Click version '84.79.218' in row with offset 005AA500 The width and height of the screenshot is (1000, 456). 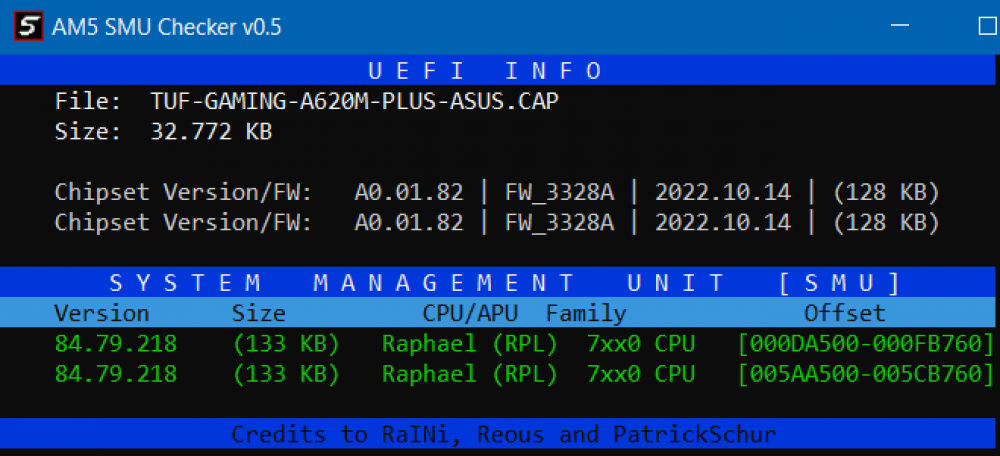point(115,374)
